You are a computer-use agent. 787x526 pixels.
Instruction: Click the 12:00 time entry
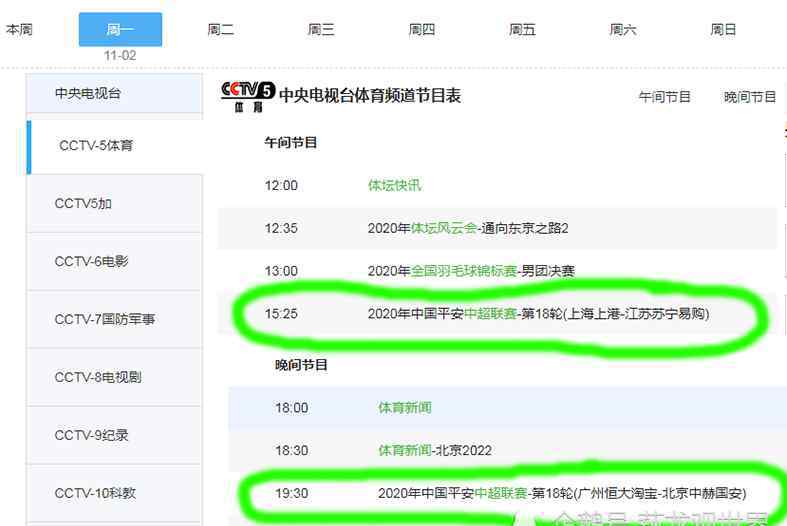pyautogui.click(x=281, y=186)
